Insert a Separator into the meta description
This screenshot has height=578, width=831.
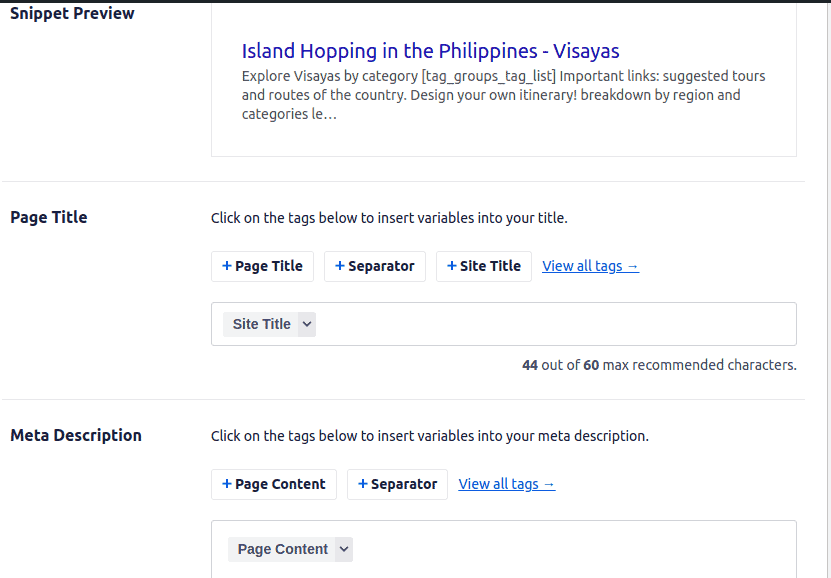[397, 484]
